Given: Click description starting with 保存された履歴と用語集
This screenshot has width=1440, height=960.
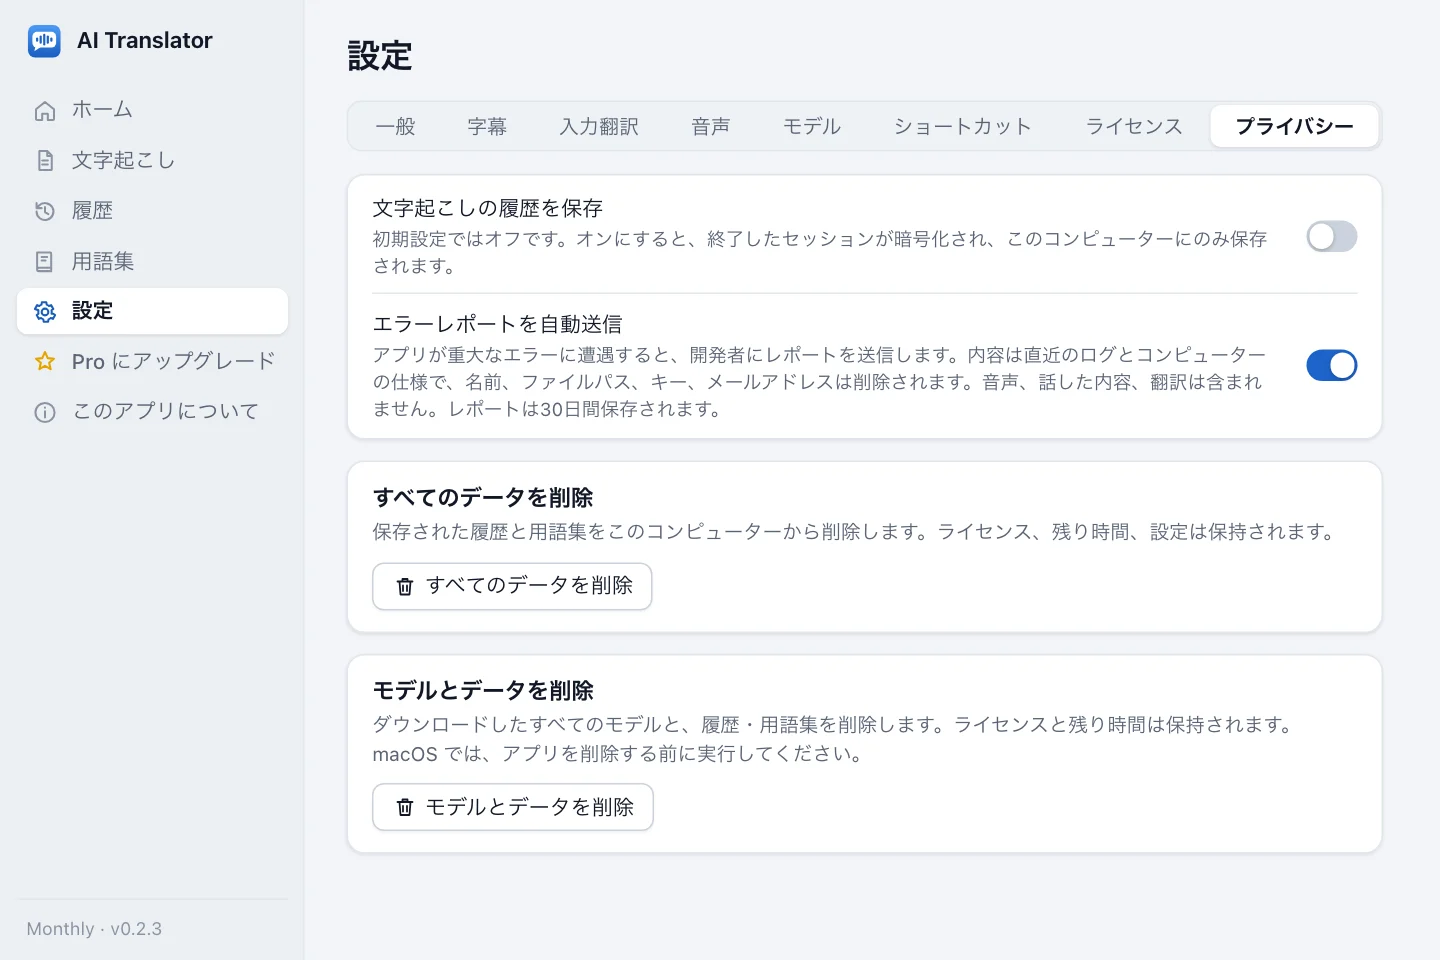Looking at the screenshot, I should click(857, 532).
